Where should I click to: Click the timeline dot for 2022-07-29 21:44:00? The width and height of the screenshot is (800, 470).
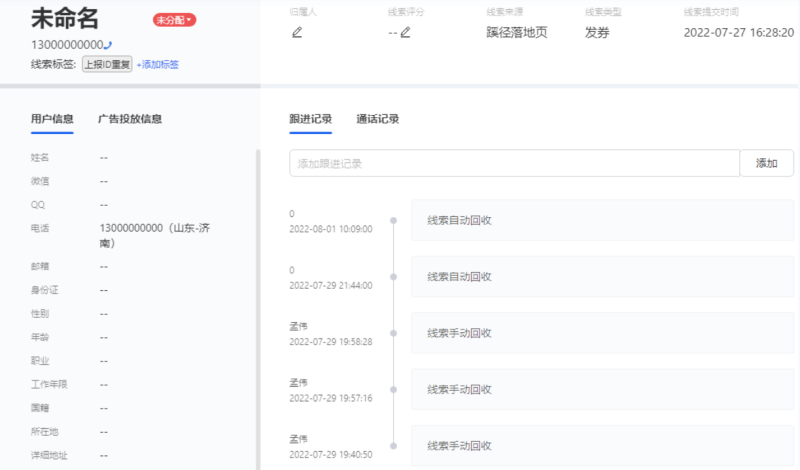tap(393, 277)
